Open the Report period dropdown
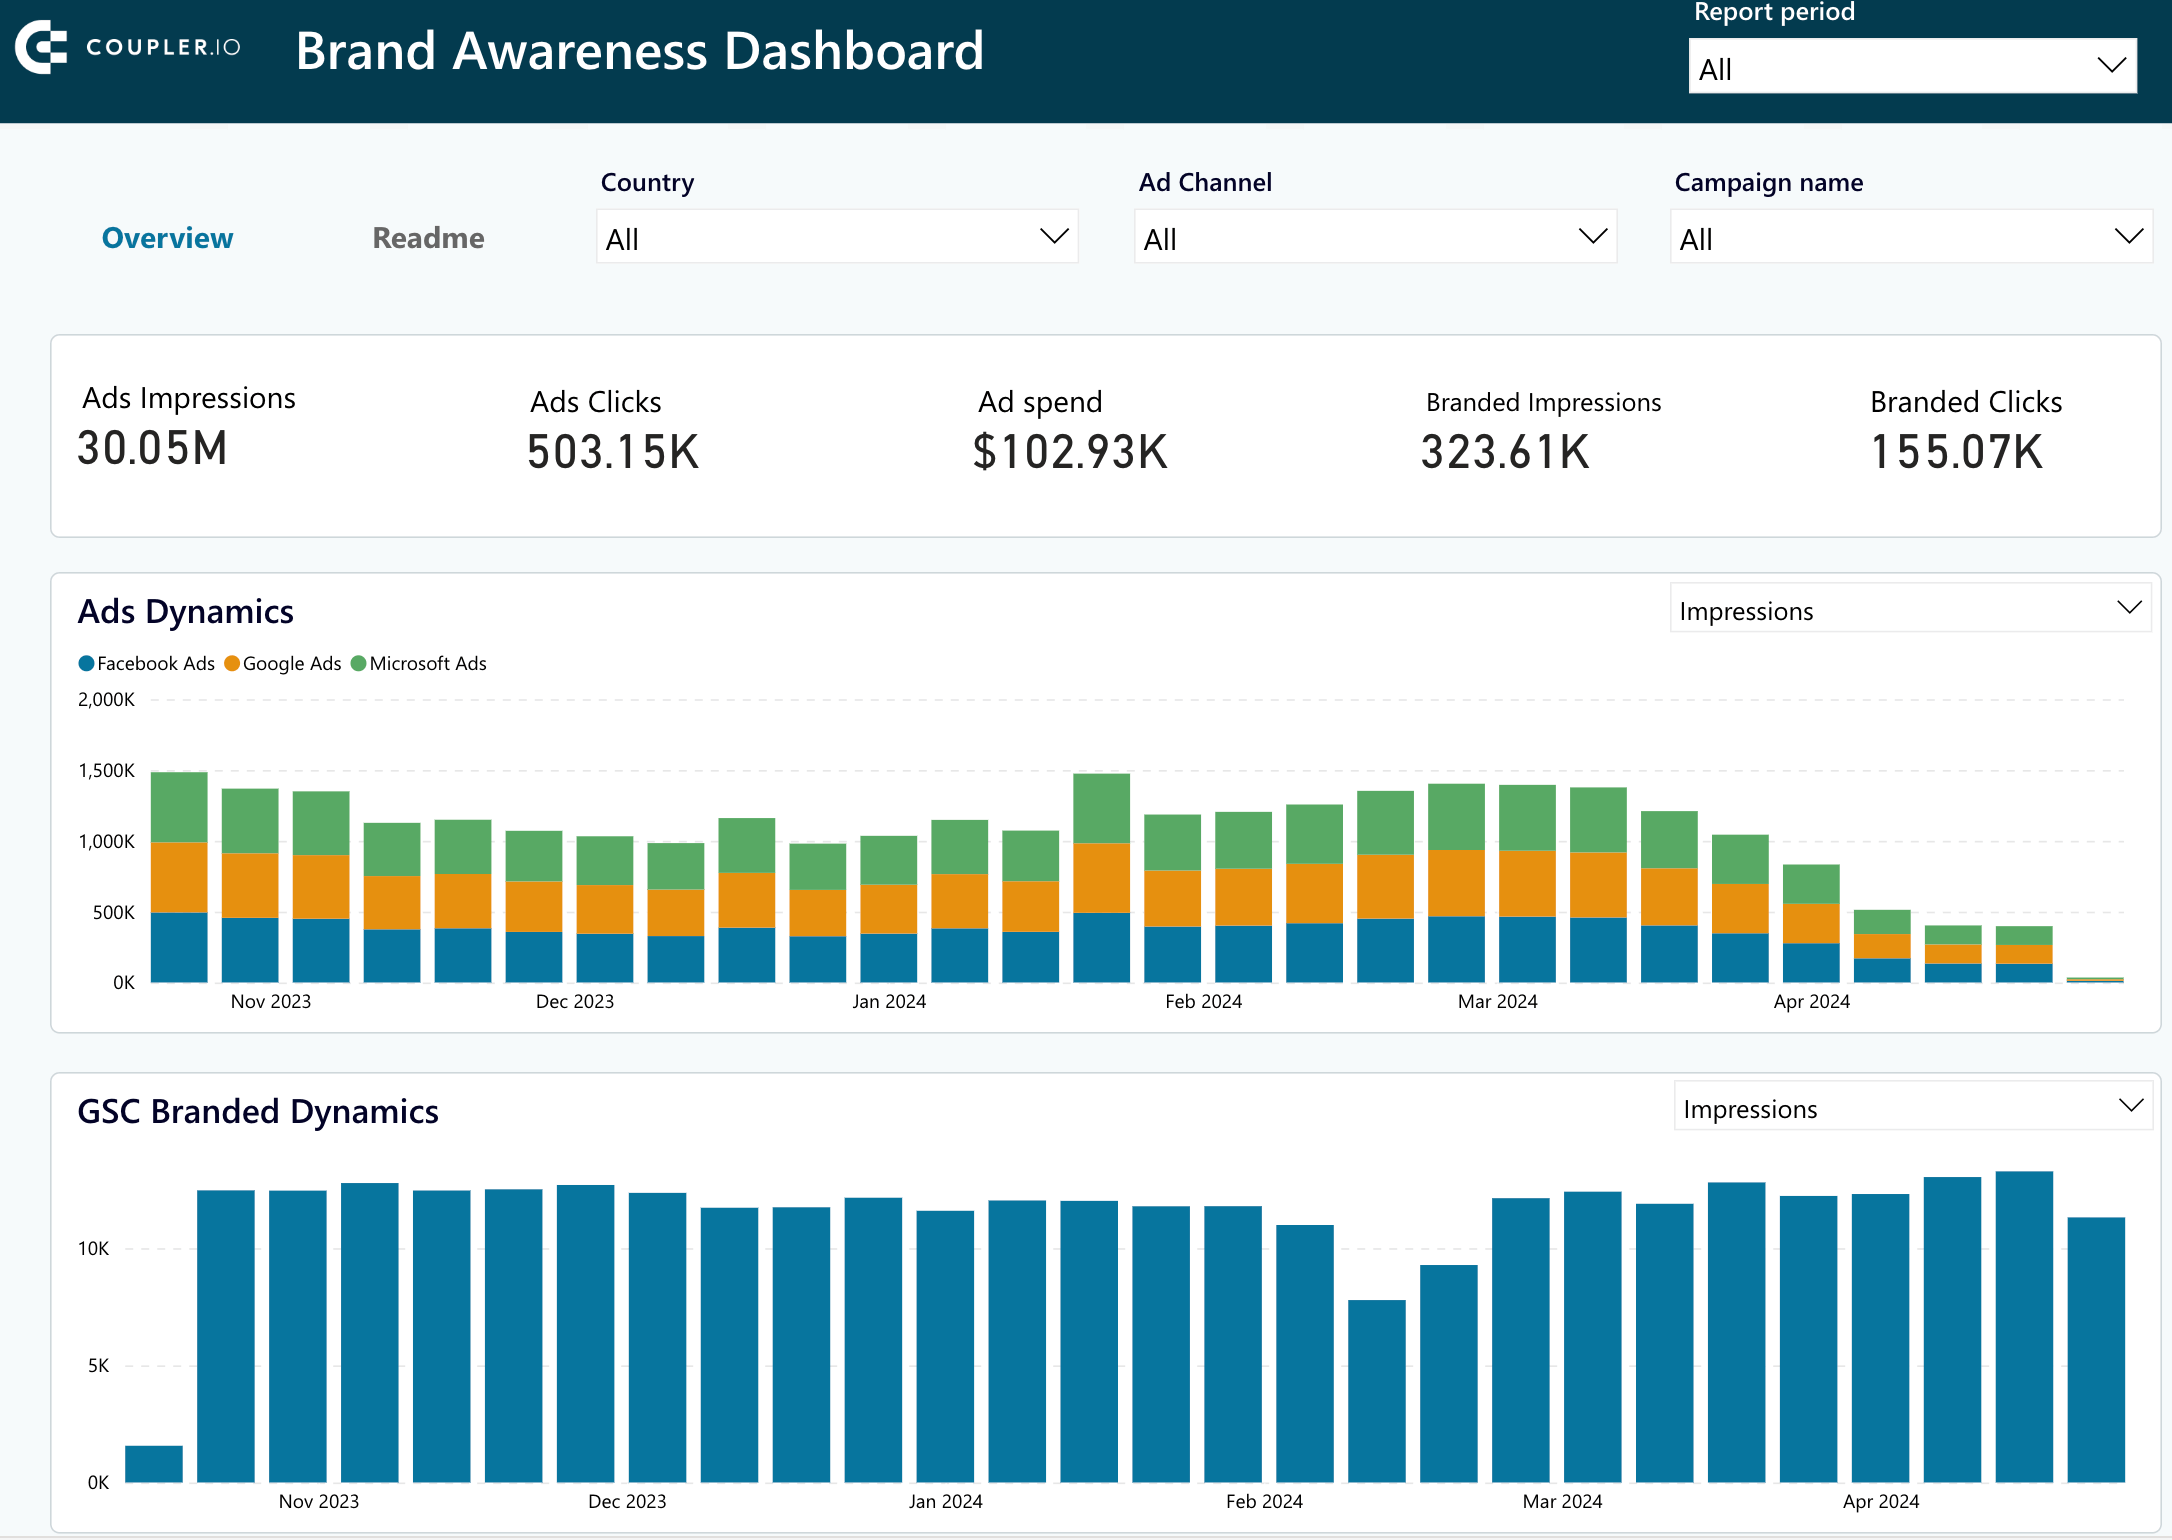 pos(1911,66)
